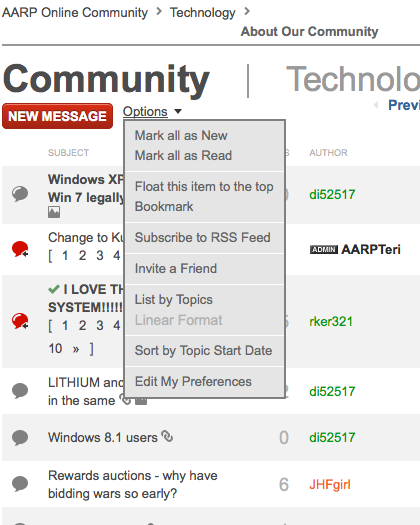Click the green checkmark solved icon on I LOVE thread

[54, 289]
